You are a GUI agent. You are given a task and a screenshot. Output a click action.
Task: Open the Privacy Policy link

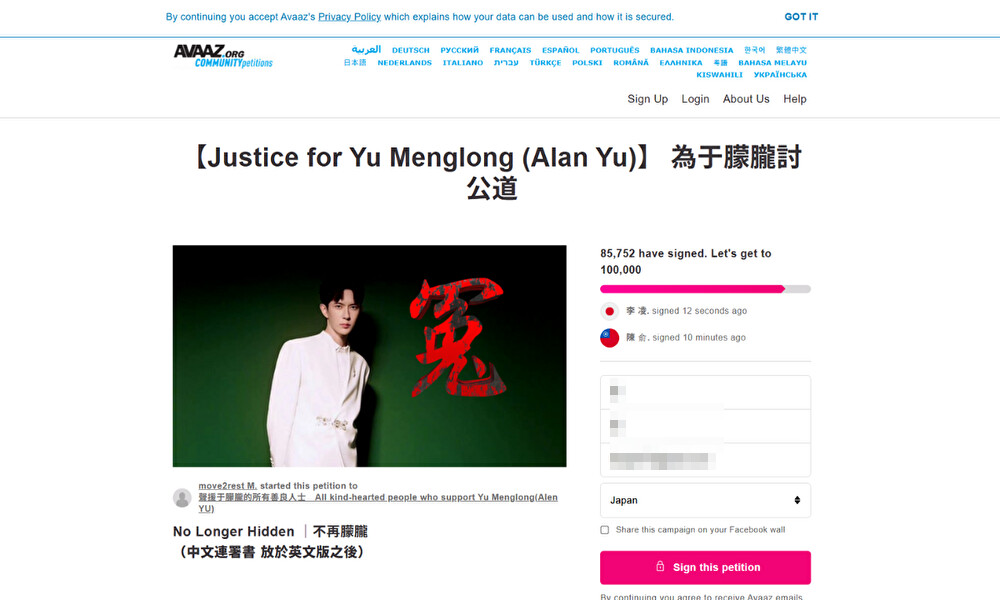(x=349, y=17)
